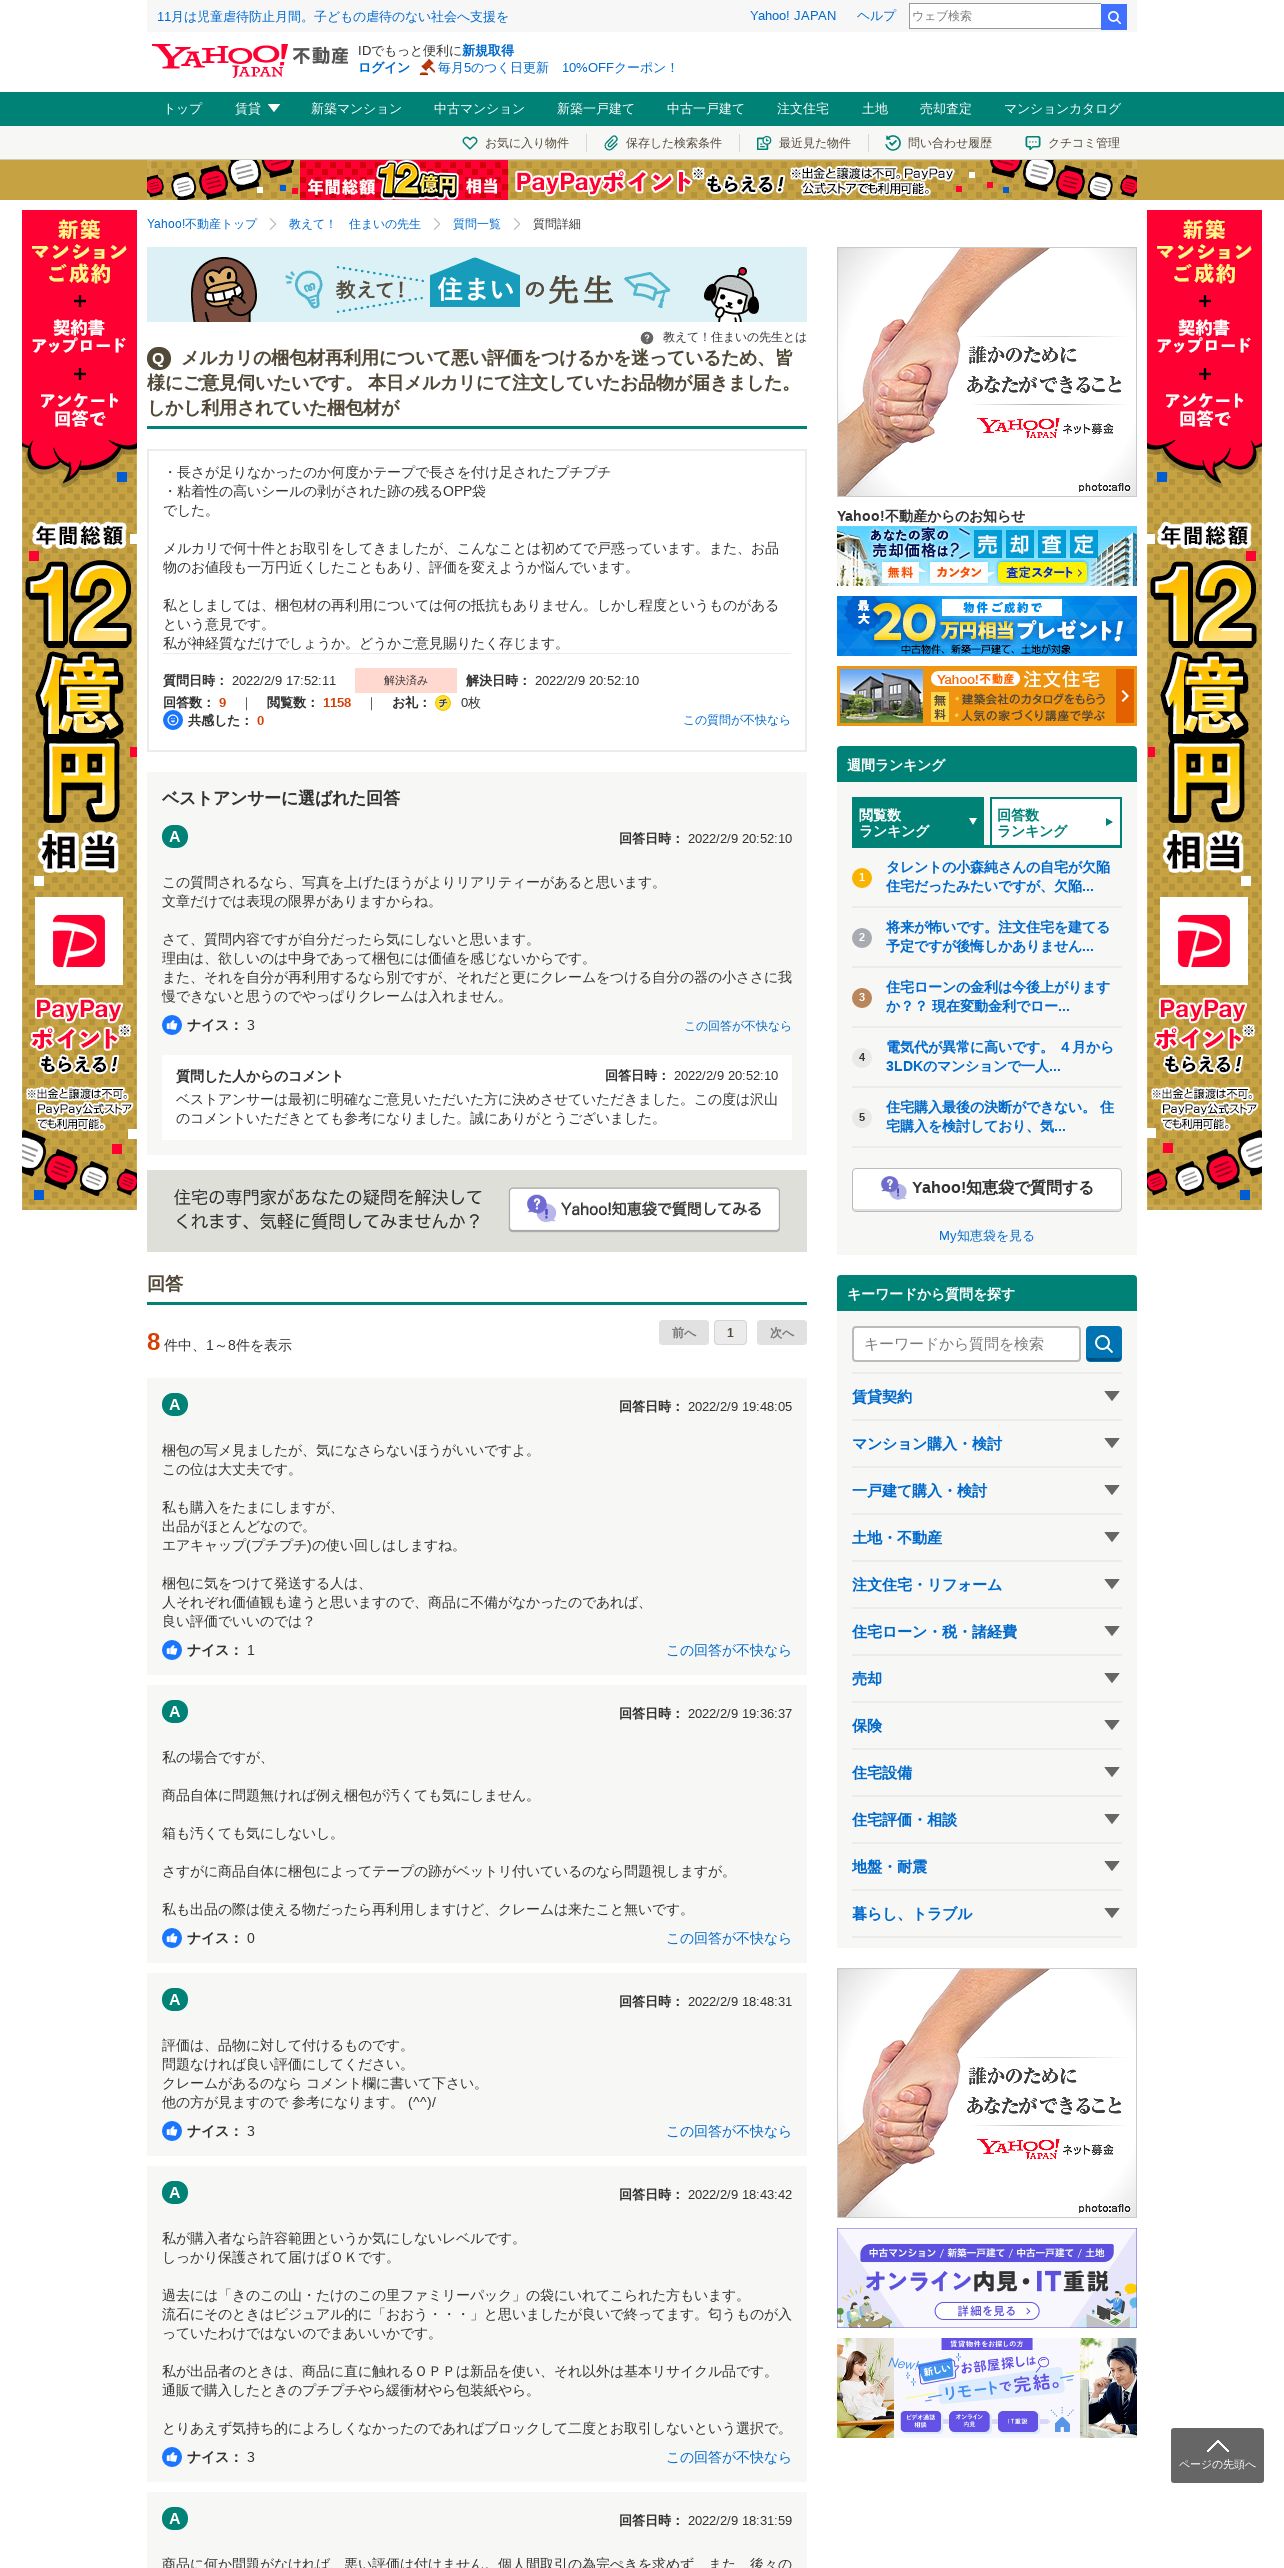Click arrow on 注文住宅 catalog banner
1284x2568 pixels.
click(x=1125, y=696)
